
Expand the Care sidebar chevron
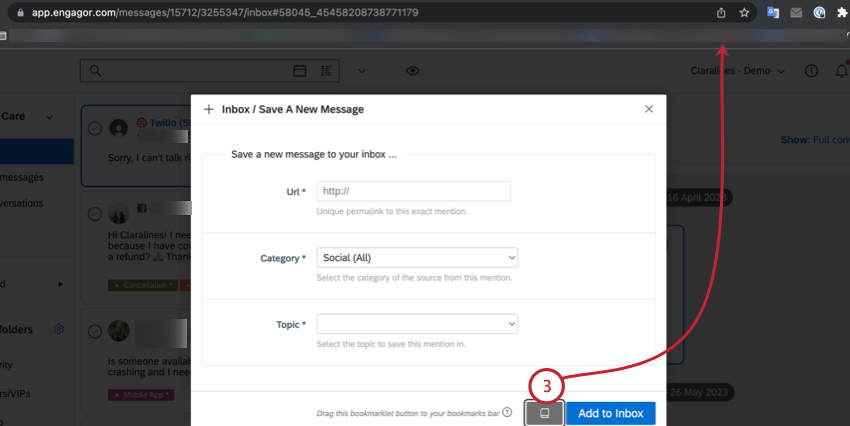pos(49,117)
